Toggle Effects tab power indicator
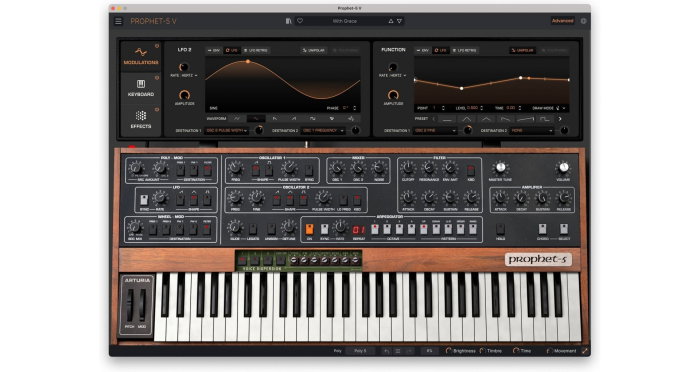 (x=157, y=109)
